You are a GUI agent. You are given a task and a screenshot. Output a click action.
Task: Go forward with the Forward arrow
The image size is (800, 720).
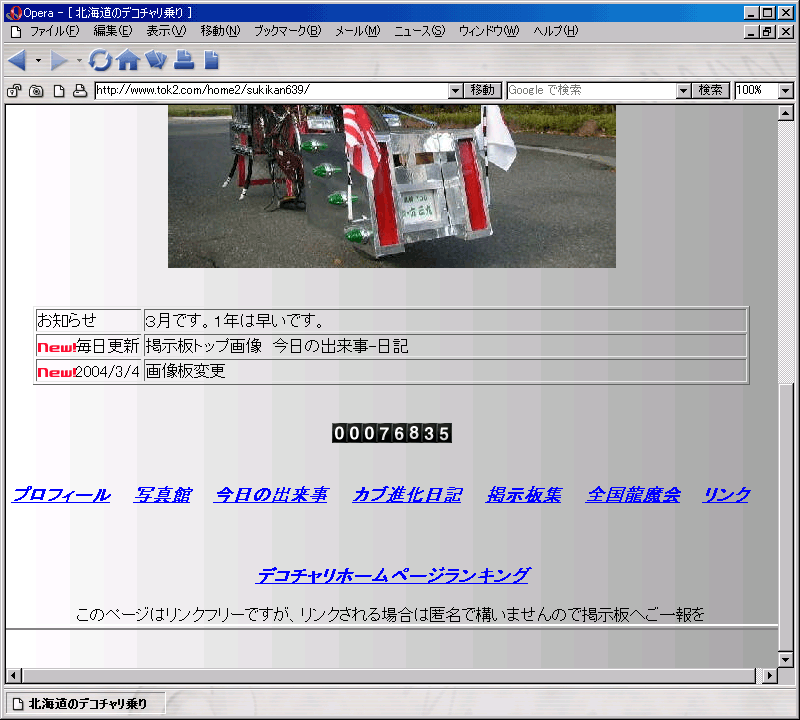(59, 60)
